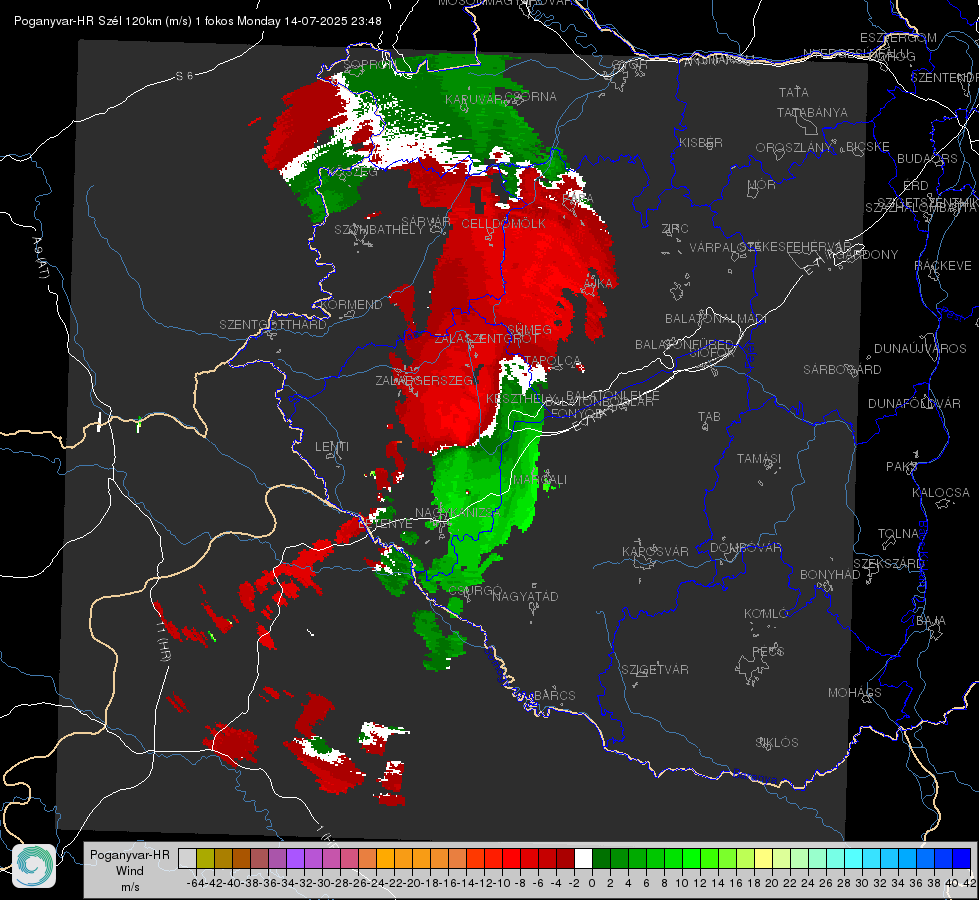Image resolution: width=979 pixels, height=900 pixels.
Task: Choose the dark green swatch beside the white one
Action: pyautogui.click(x=601, y=859)
